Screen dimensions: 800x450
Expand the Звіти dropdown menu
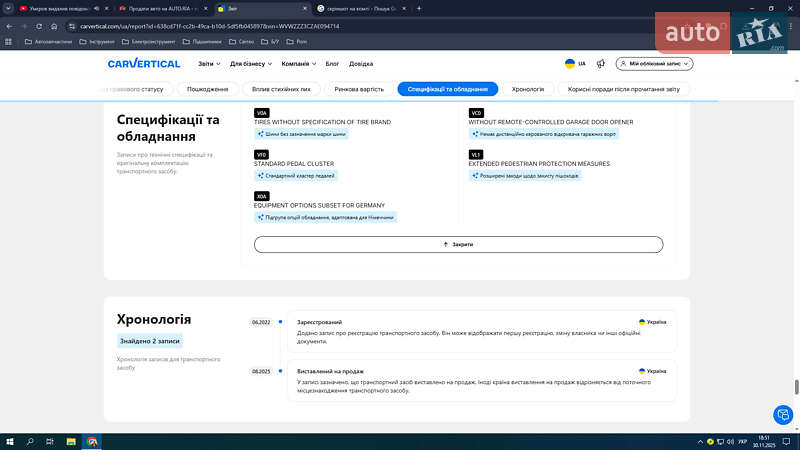[208, 63]
